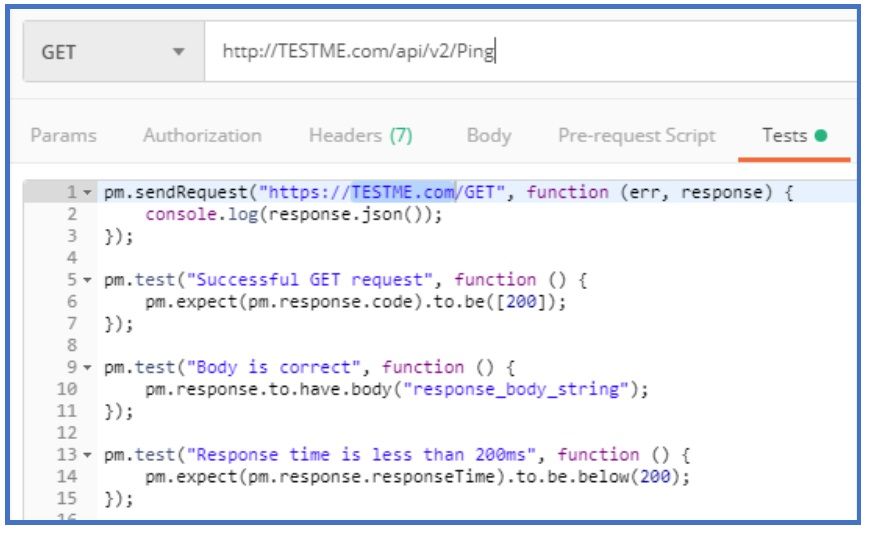Viewport: 869px width, 535px height.
Task: Fold the "Successful GET request" test on line 5
Action: pos(88,280)
